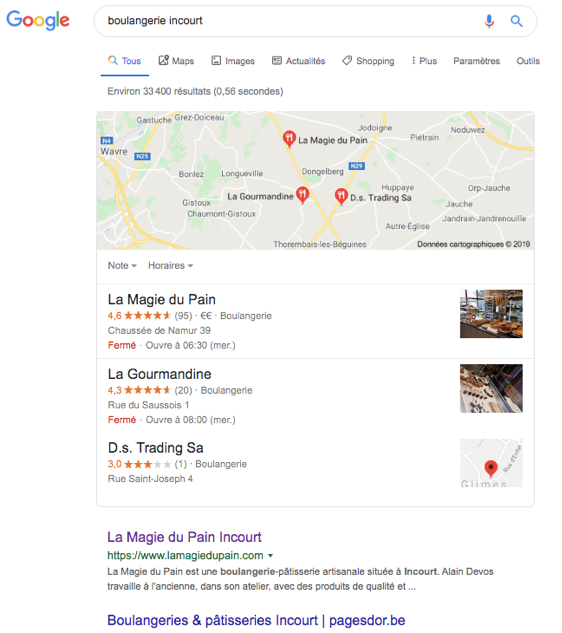Image resolution: width=562 pixels, height=633 pixels.
Task: Open lamagiedupain.com URL dropdown arrow
Action: tap(271, 556)
